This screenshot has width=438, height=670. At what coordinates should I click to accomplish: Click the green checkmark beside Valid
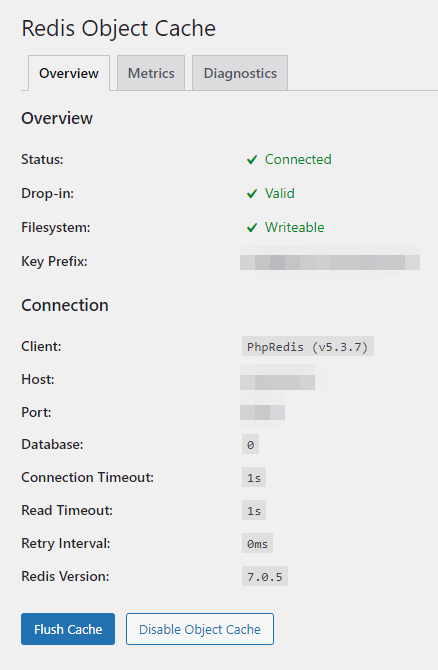(252, 194)
